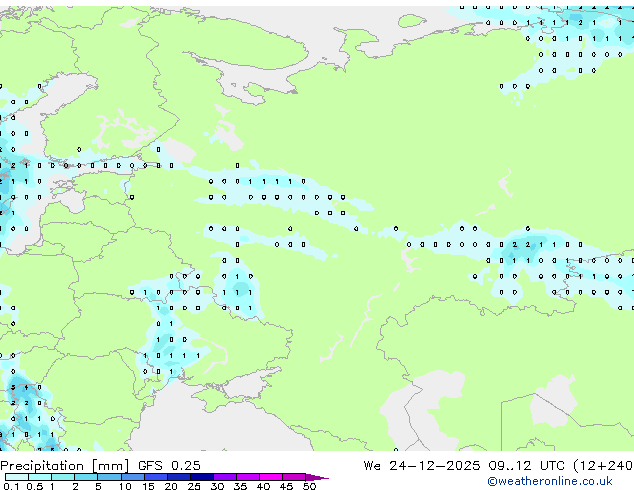Click the legend scale label '40'

[263, 486]
